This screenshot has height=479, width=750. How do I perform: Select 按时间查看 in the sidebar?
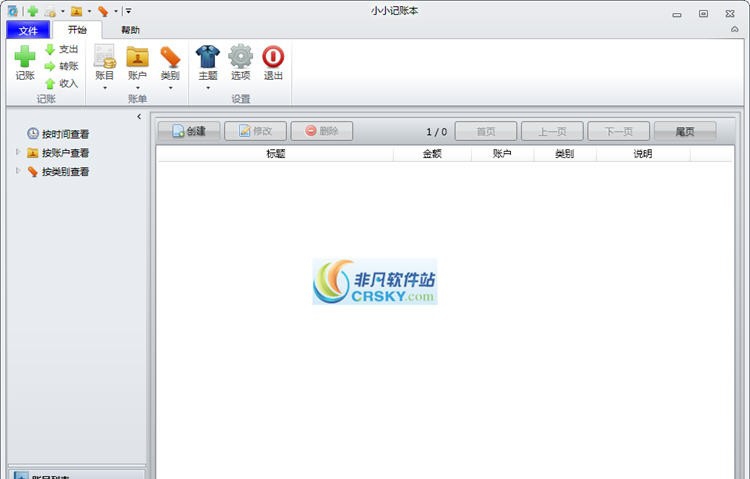pyautogui.click(x=65, y=134)
